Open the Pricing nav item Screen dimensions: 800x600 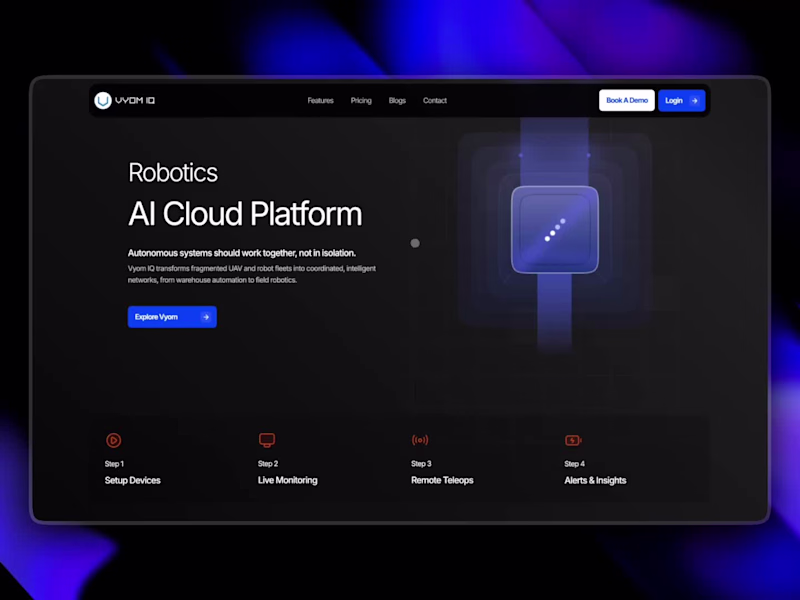[361, 101]
